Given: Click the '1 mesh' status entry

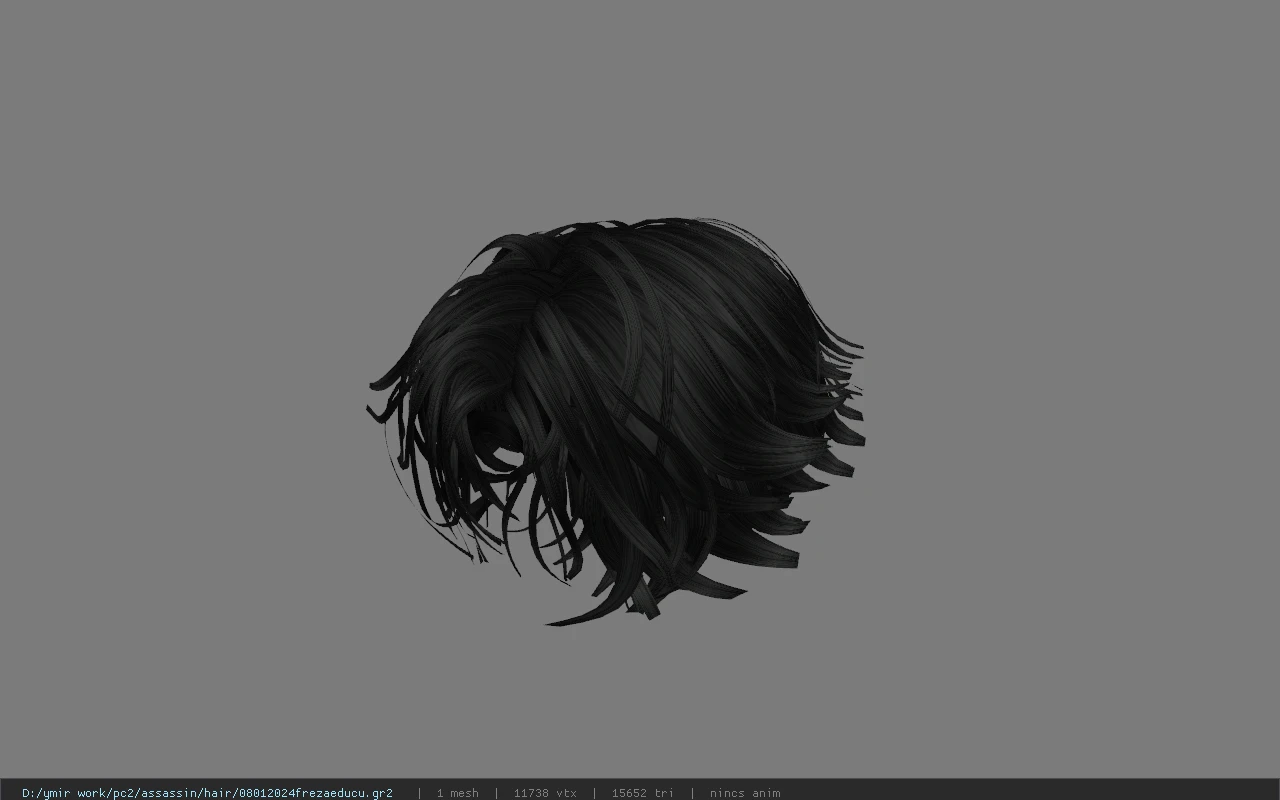Looking at the screenshot, I should pos(458,793).
